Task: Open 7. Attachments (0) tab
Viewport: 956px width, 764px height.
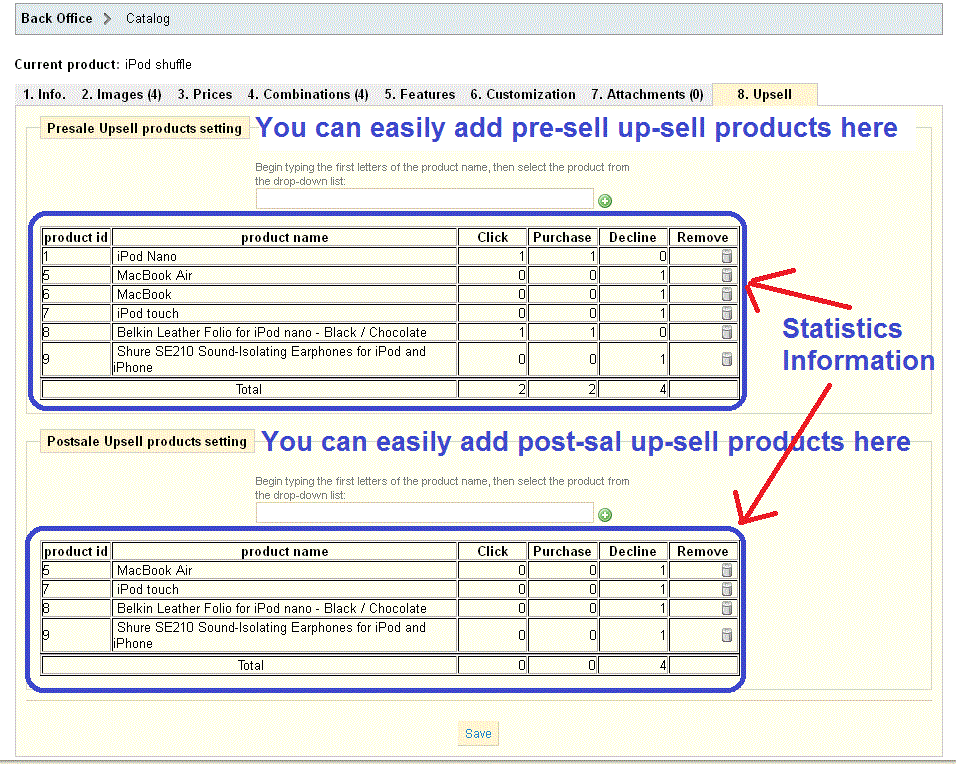Action: pyautogui.click(x=647, y=95)
